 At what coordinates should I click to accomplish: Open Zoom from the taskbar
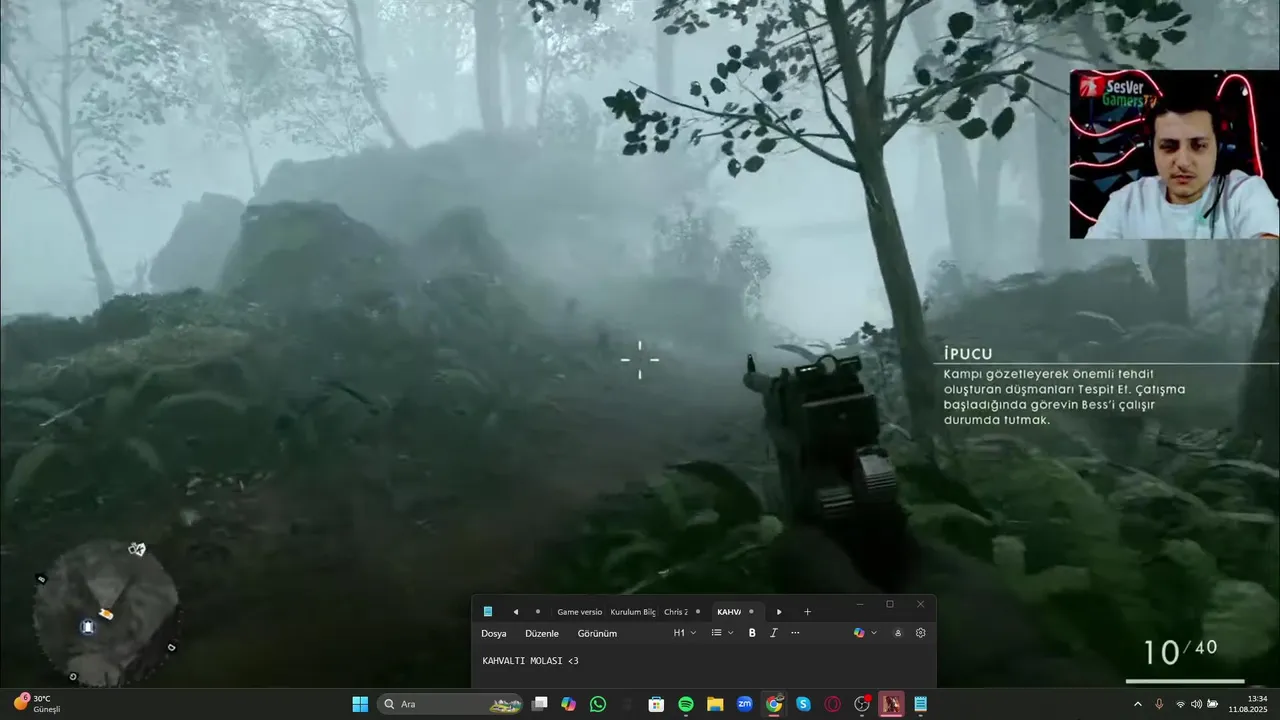click(x=745, y=704)
